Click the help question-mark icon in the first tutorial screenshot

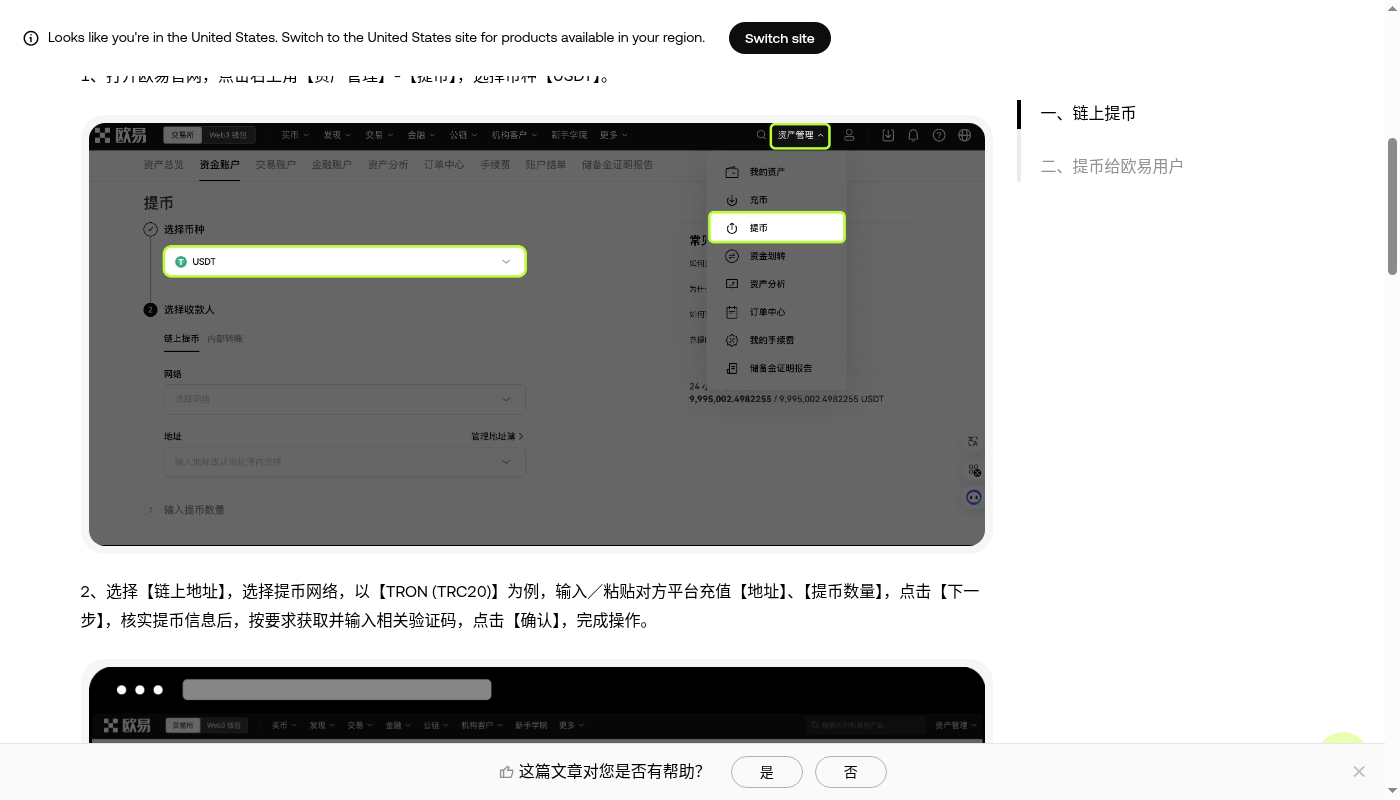(x=939, y=135)
